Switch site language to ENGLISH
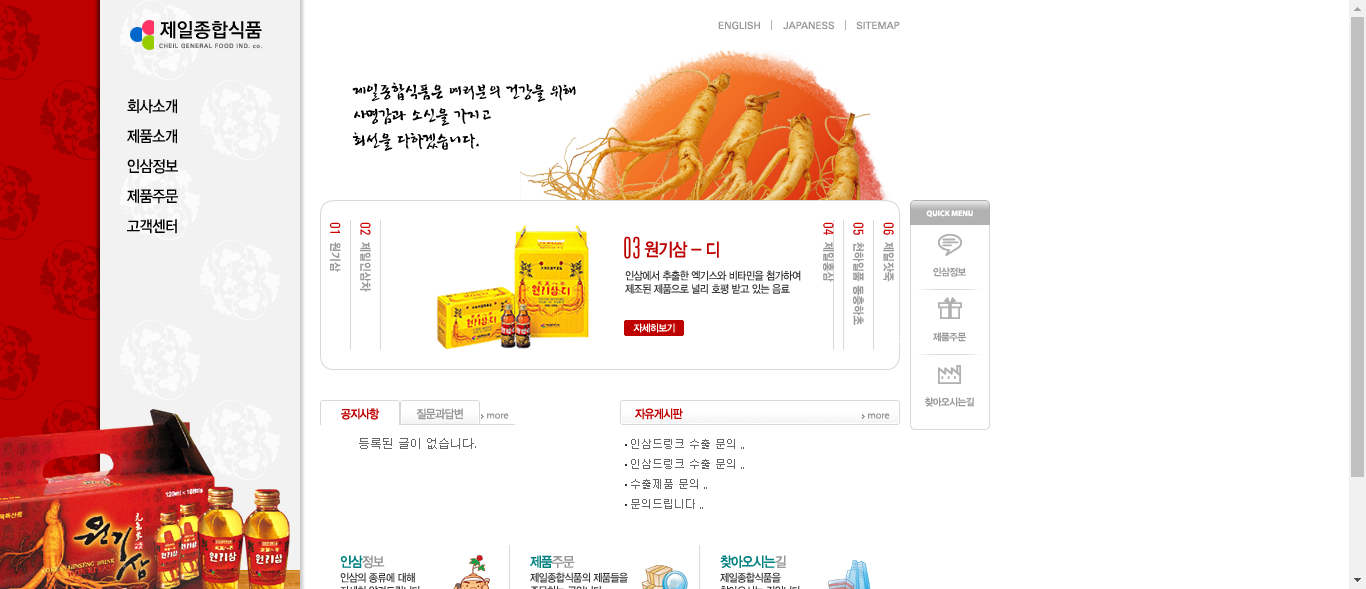This screenshot has width=1366, height=589. point(739,25)
